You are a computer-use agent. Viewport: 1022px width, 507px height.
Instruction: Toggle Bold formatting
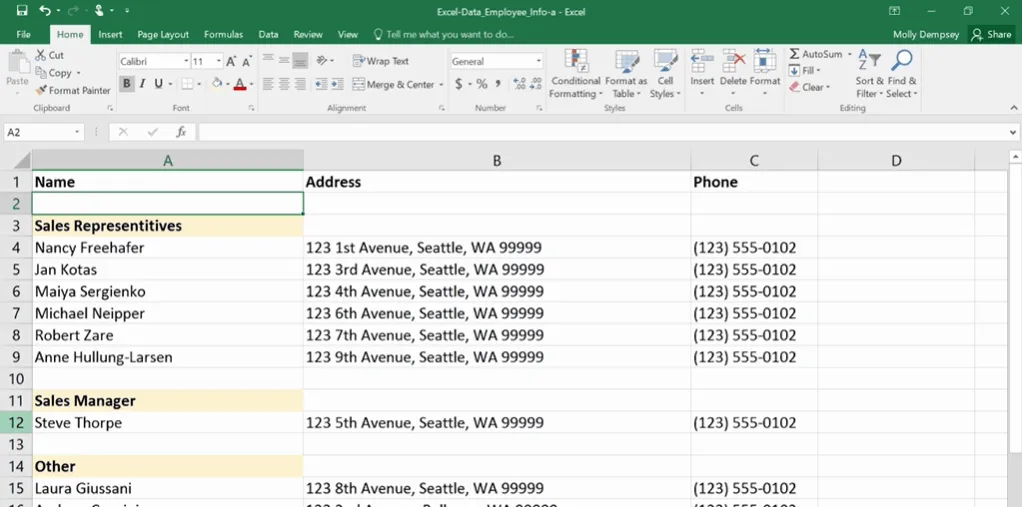[126, 84]
